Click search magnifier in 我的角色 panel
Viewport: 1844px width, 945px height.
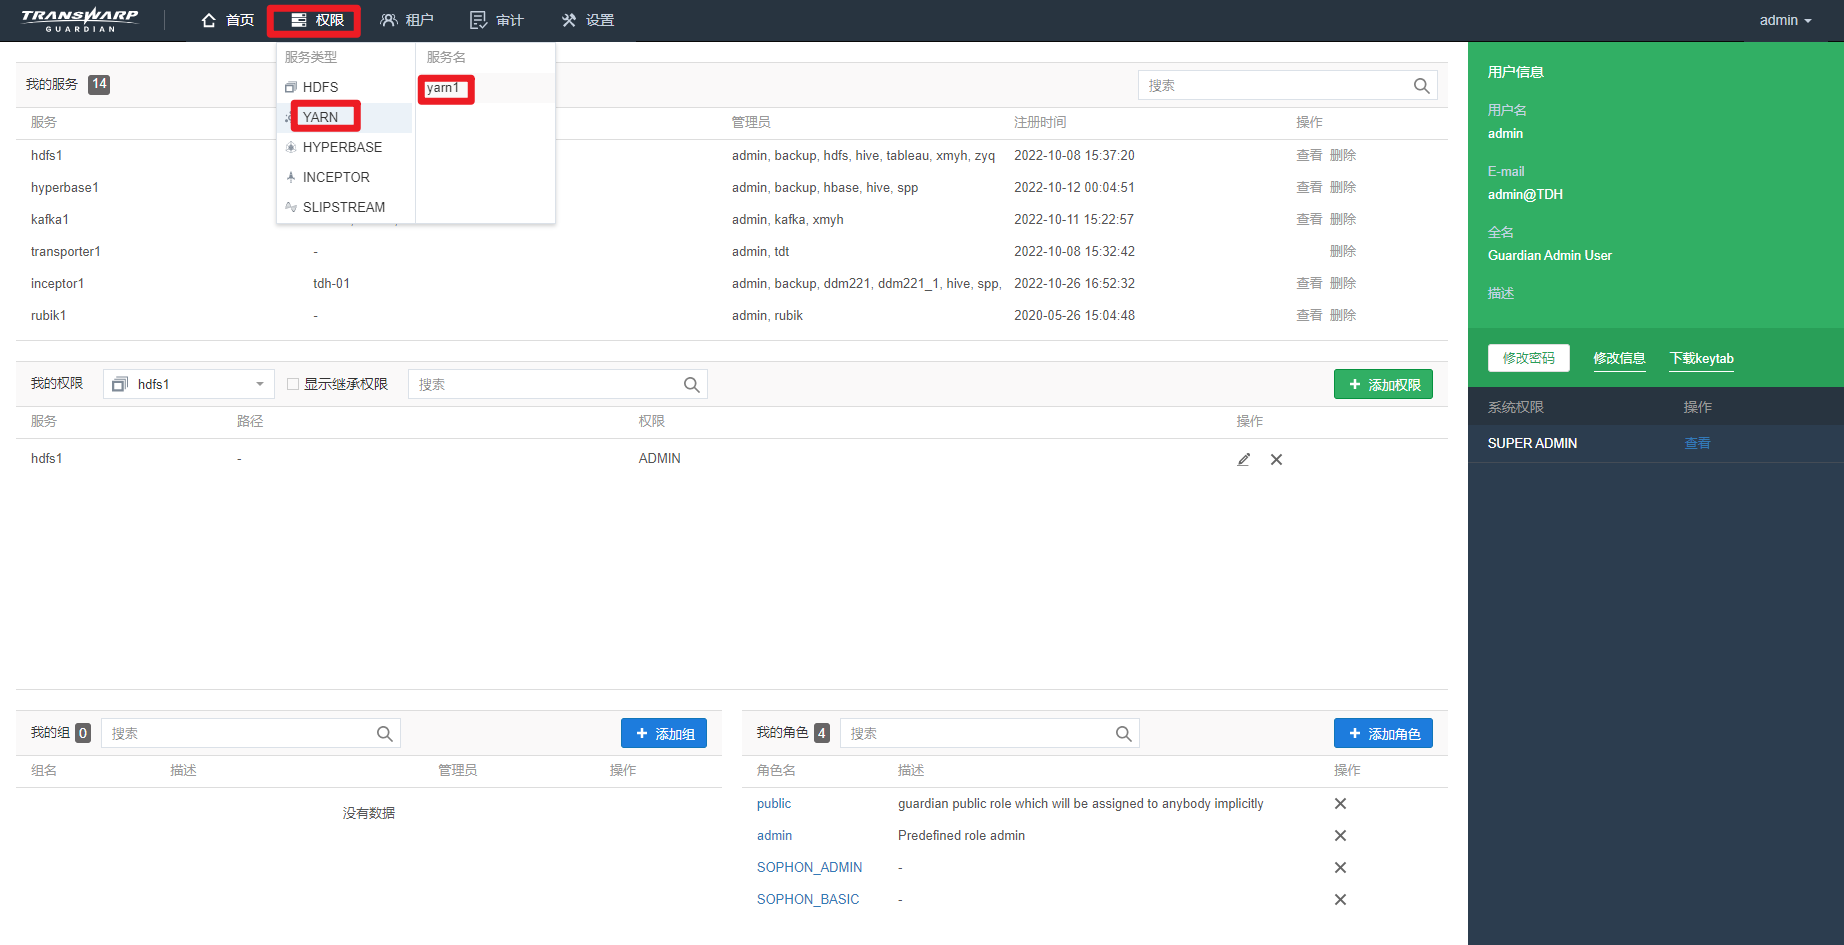point(1123,734)
